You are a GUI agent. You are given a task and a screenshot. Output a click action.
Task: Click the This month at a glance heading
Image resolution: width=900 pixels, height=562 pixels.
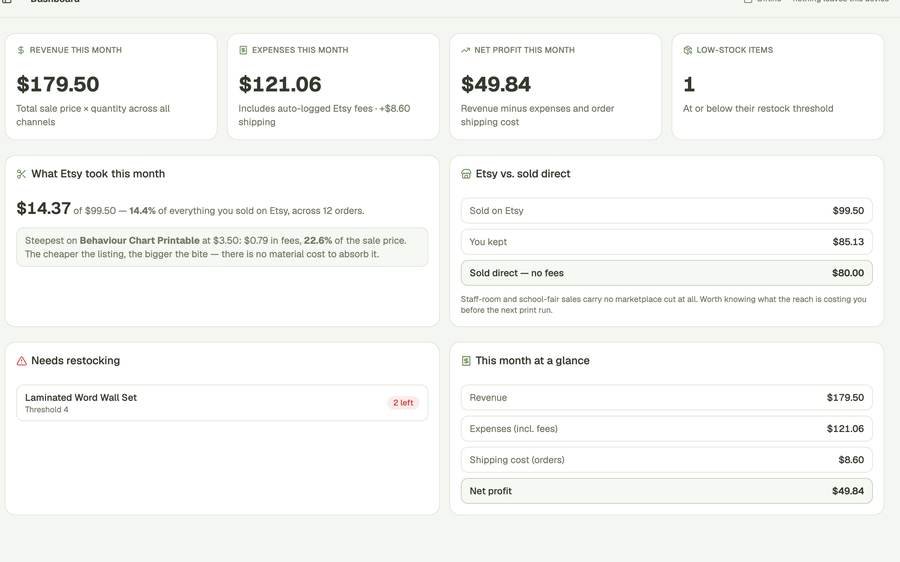pyautogui.click(x=533, y=361)
